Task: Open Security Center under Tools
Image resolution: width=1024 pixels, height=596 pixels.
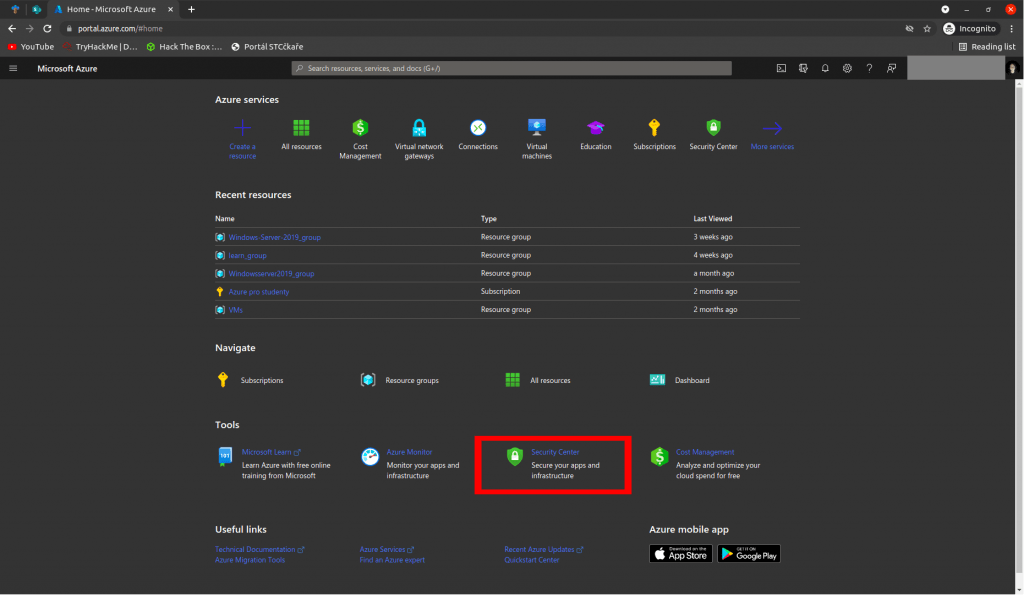Action: tap(555, 453)
